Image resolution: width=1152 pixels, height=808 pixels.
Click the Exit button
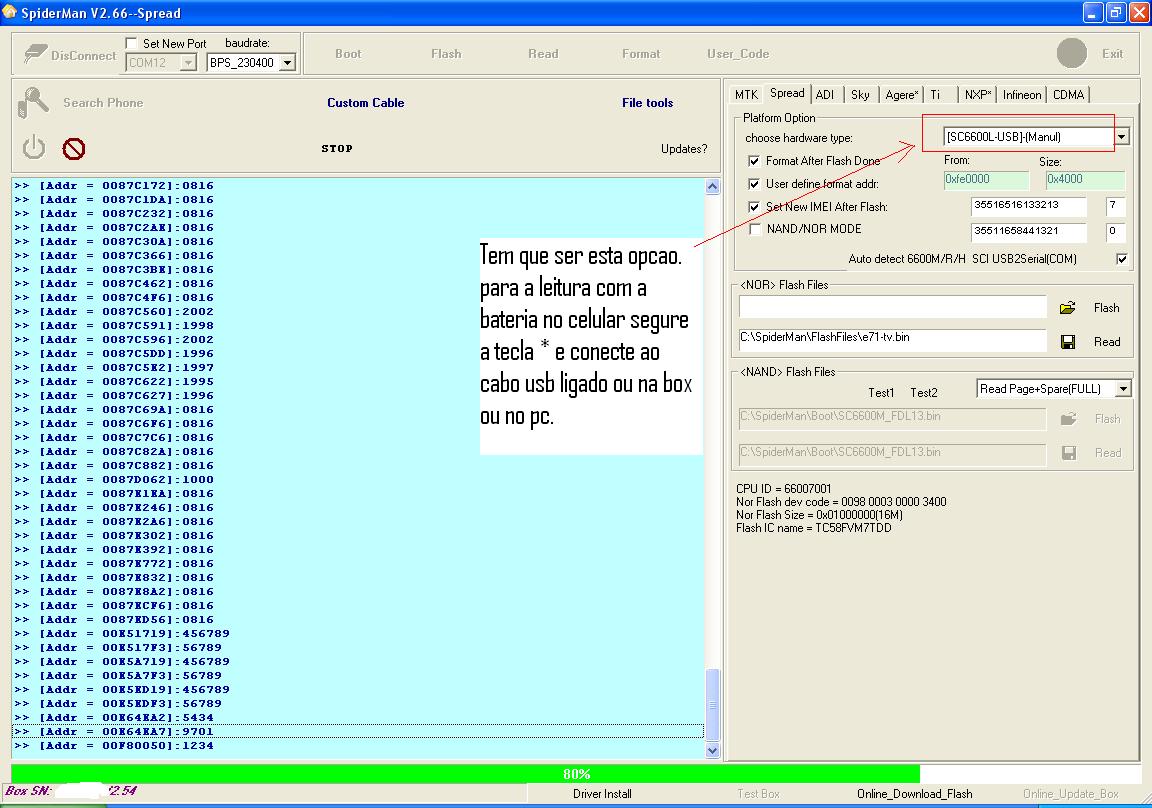click(x=1112, y=54)
